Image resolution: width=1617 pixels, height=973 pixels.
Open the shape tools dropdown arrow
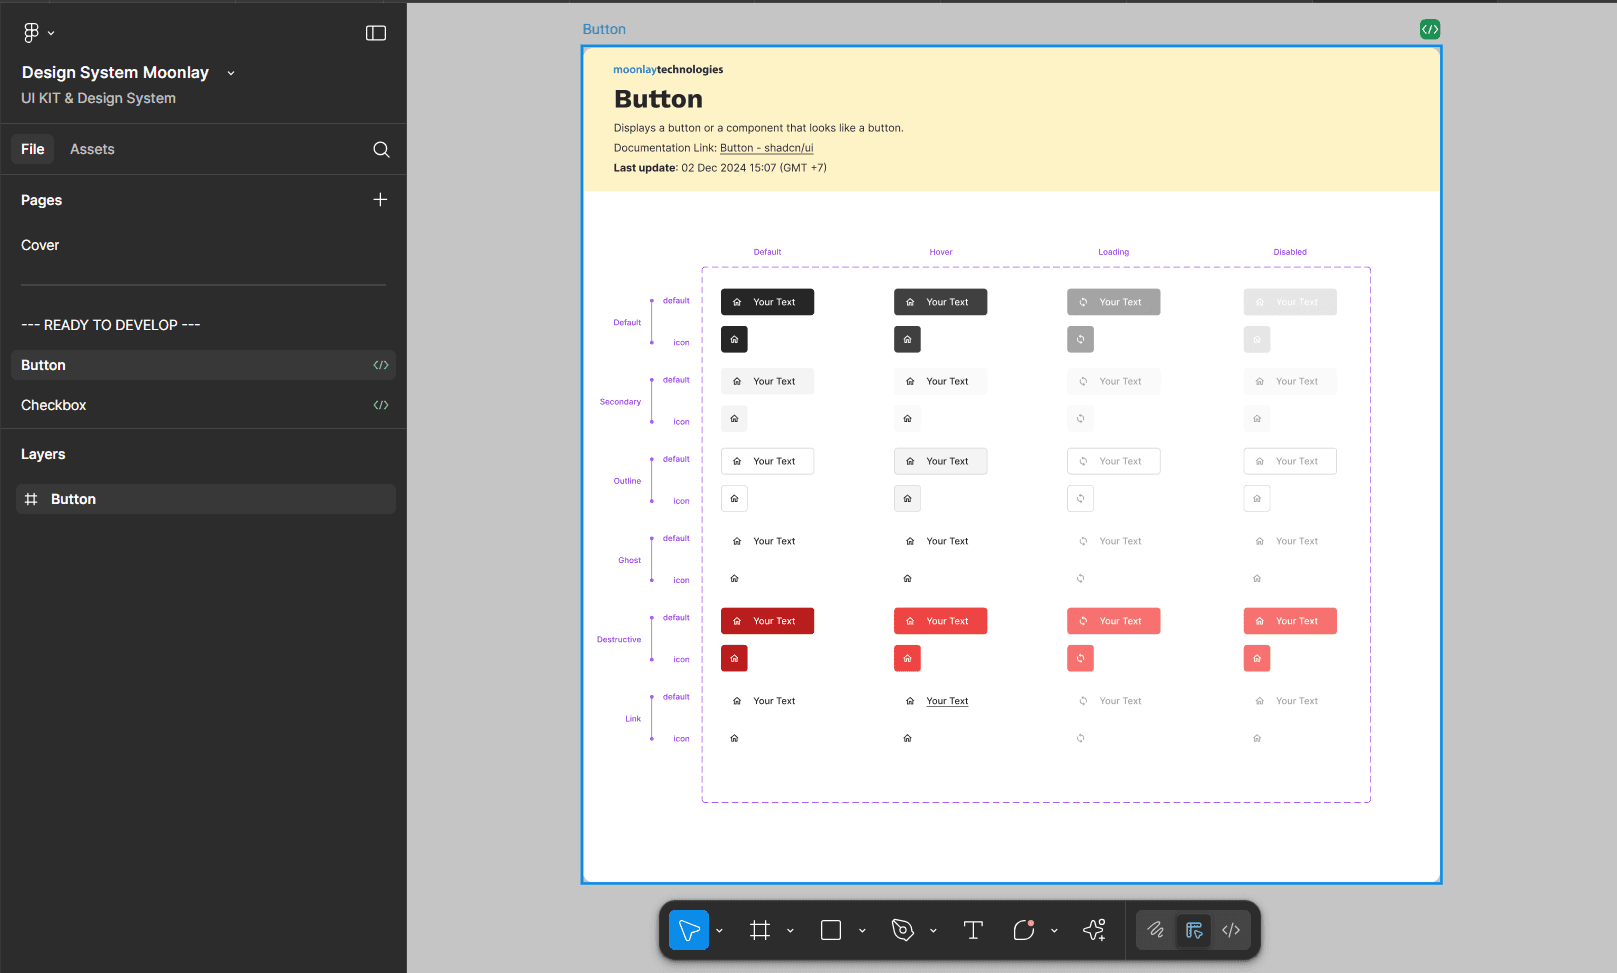point(862,931)
